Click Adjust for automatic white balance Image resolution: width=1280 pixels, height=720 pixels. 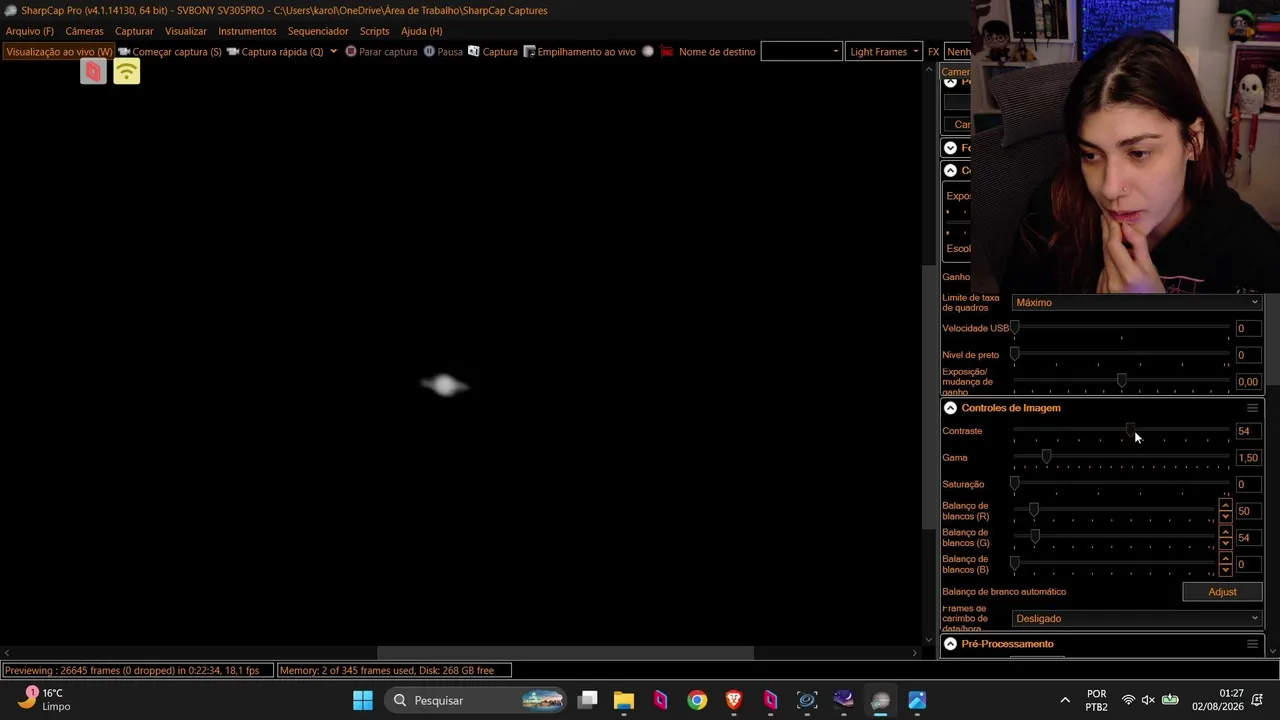tap(1222, 591)
